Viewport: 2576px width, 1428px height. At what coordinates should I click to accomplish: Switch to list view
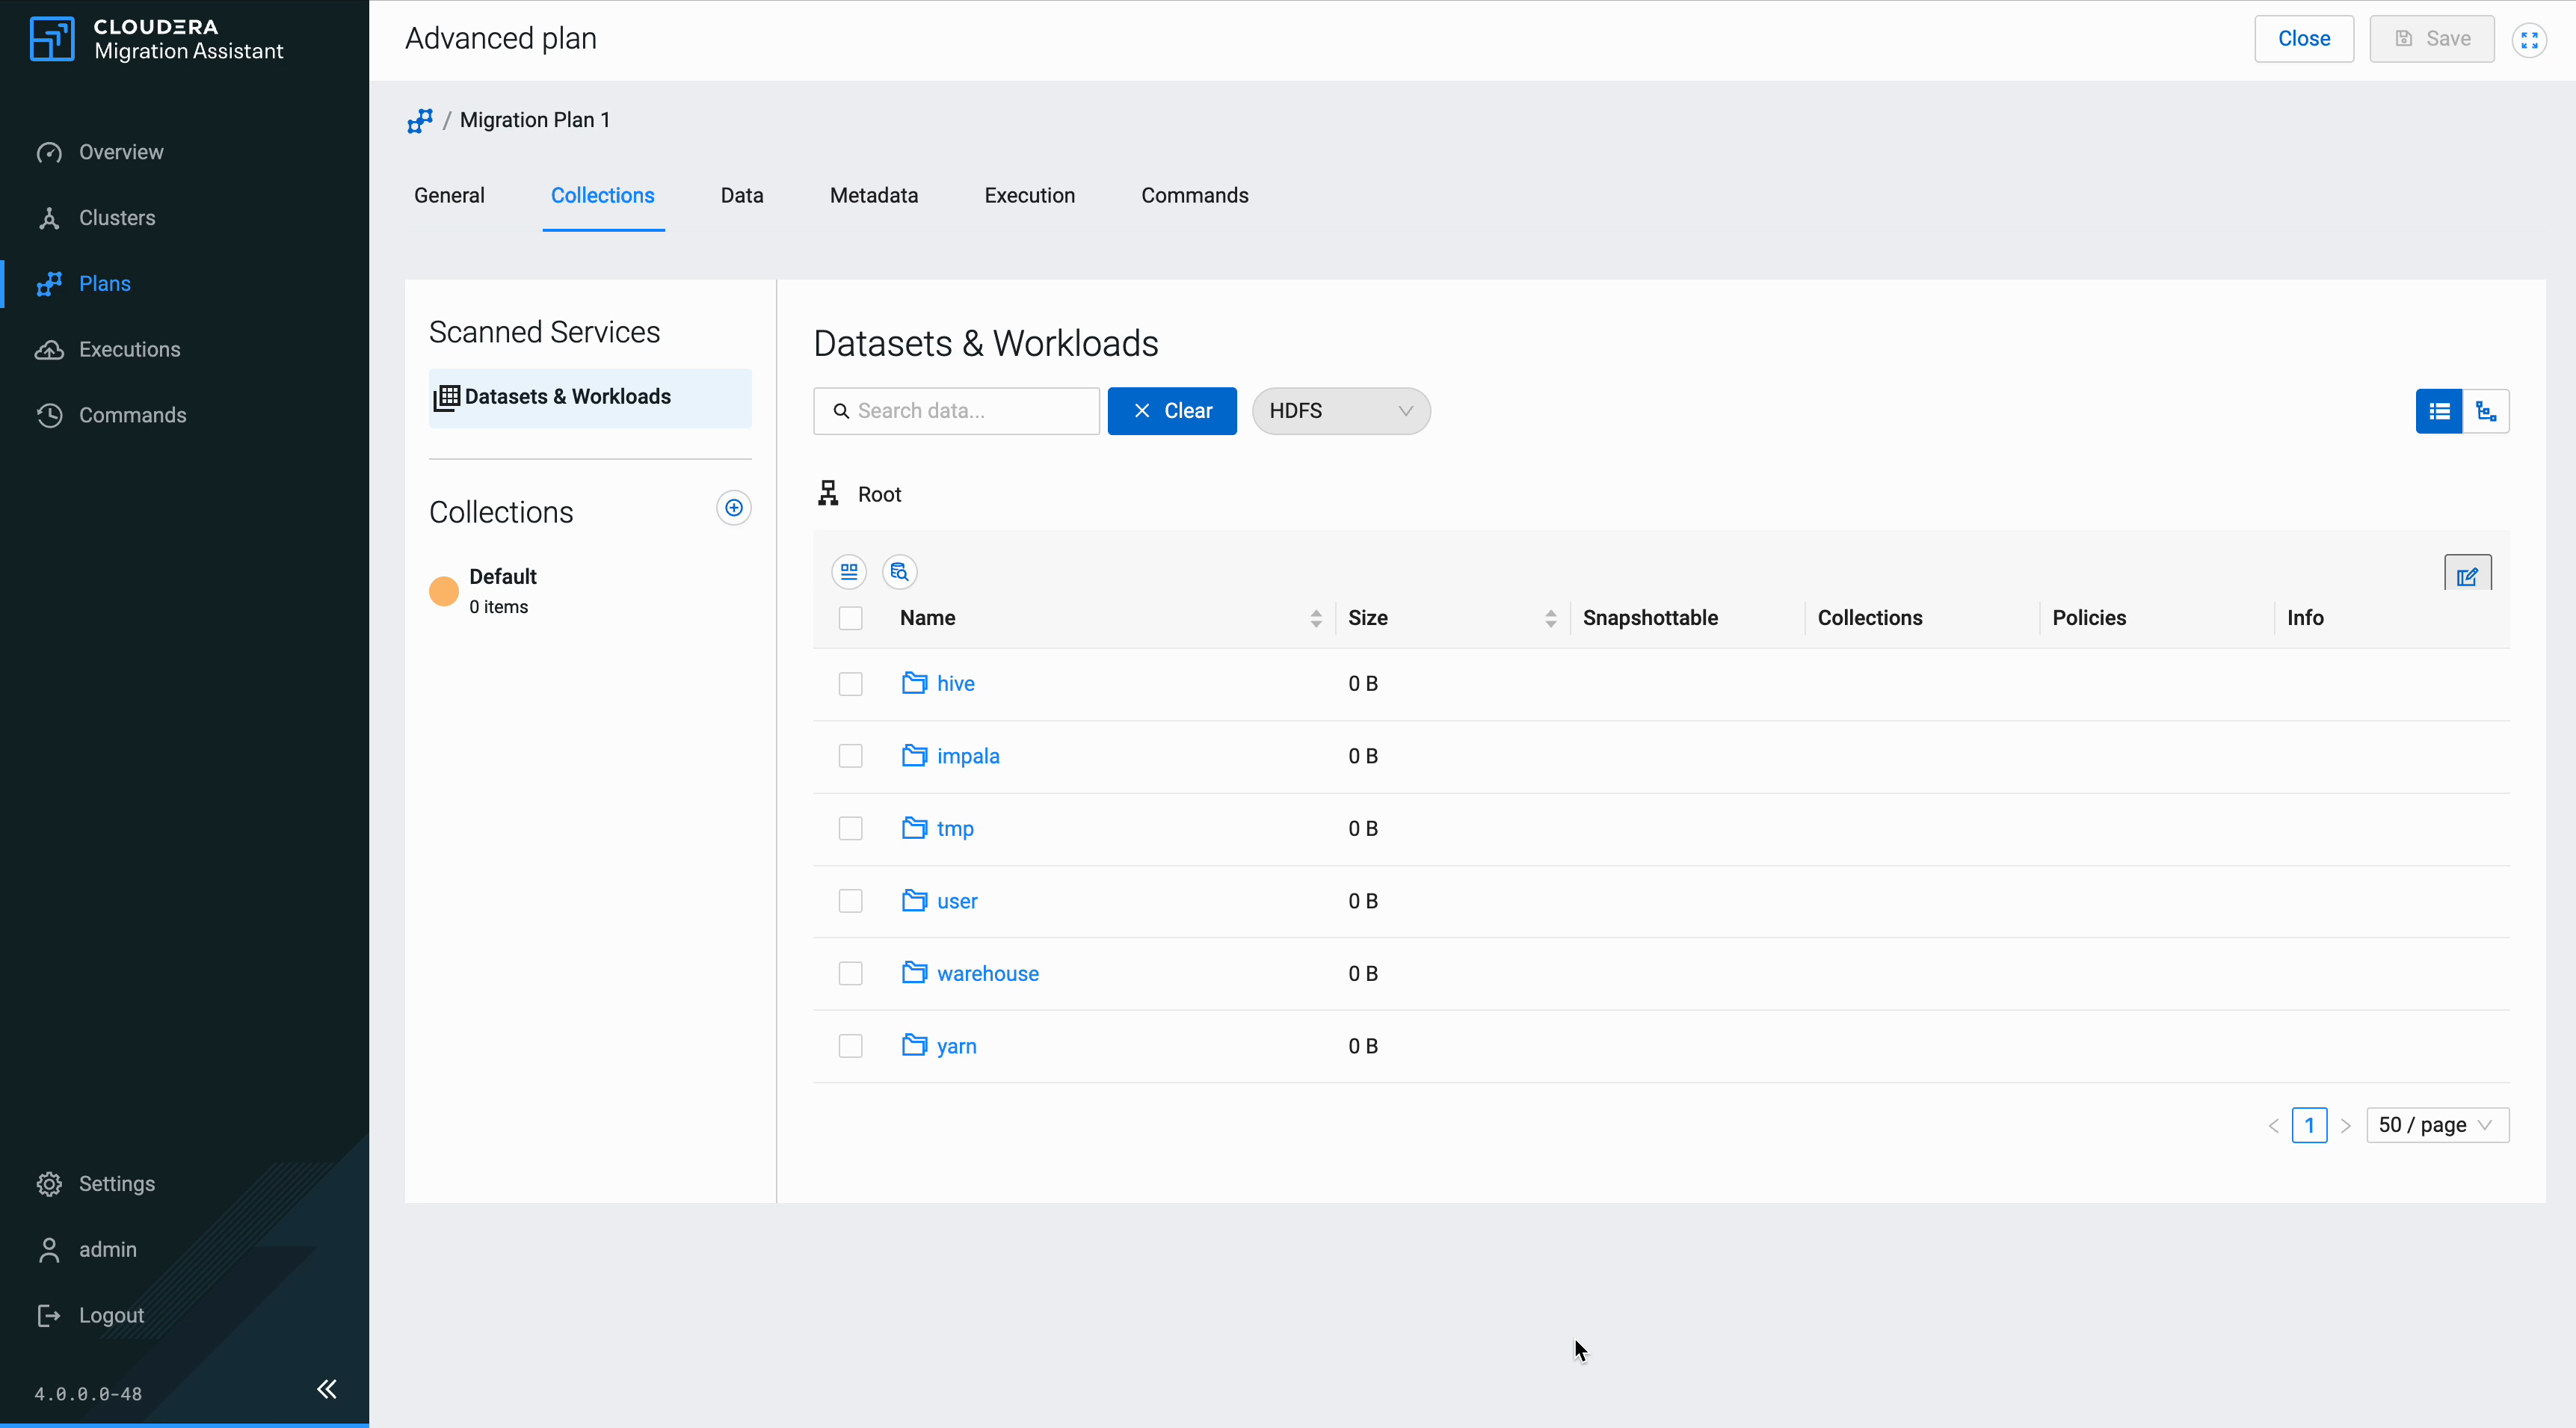click(x=2439, y=411)
